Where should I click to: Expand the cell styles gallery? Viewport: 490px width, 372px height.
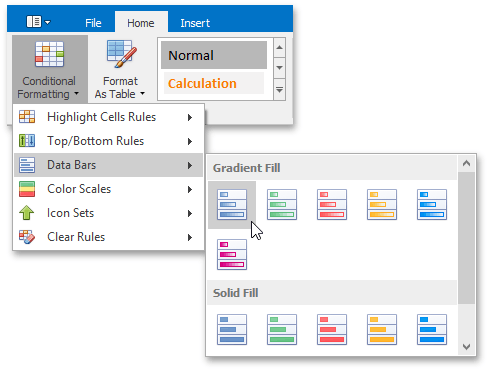(x=280, y=90)
